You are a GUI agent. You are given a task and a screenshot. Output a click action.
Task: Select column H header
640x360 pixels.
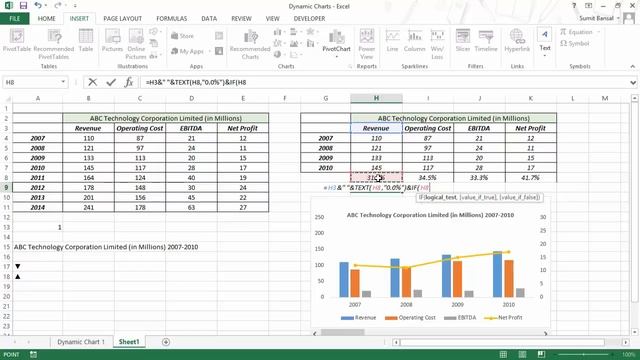[376, 98]
